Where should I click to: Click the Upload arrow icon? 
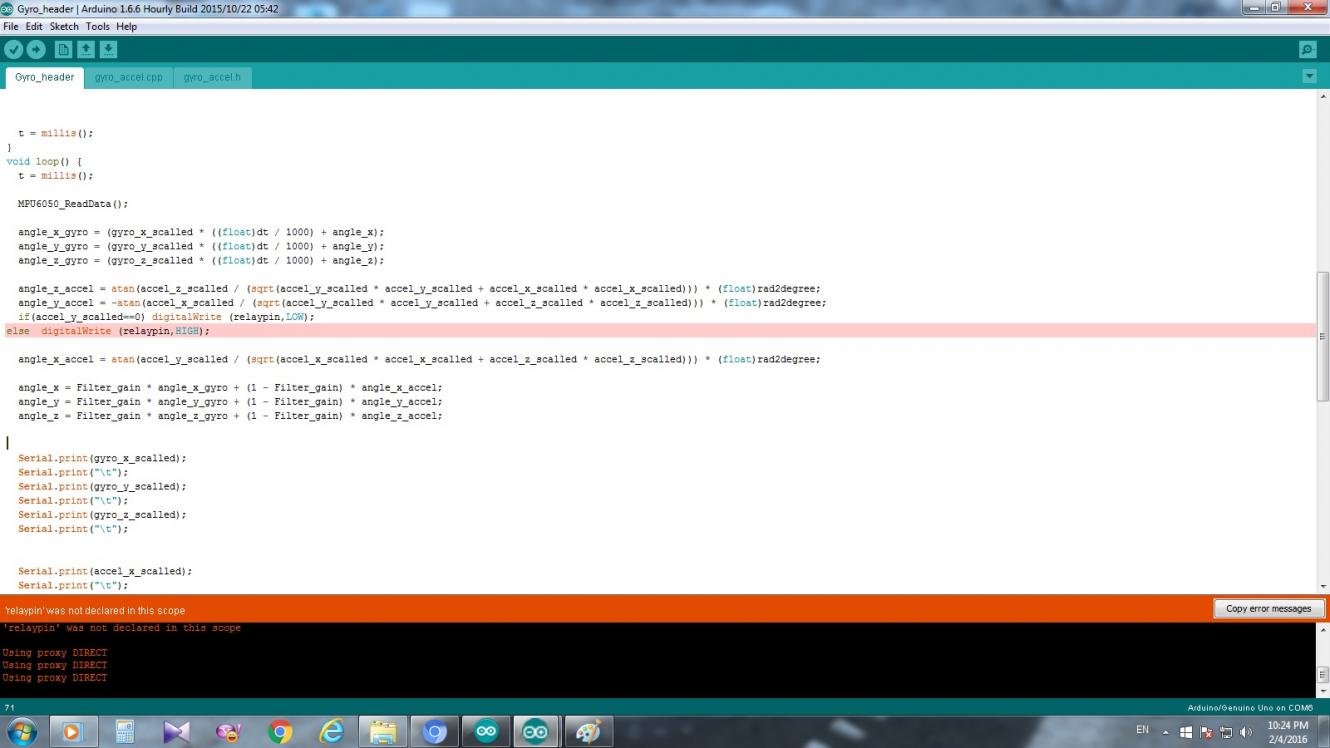click(x=36, y=49)
